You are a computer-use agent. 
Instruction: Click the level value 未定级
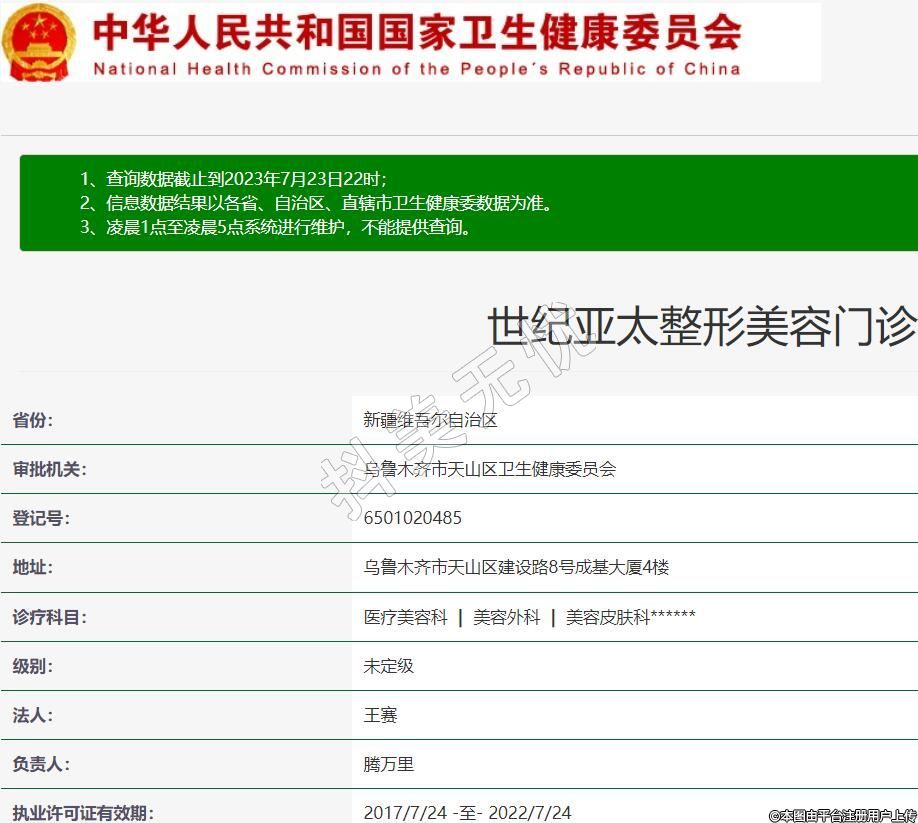coord(388,666)
